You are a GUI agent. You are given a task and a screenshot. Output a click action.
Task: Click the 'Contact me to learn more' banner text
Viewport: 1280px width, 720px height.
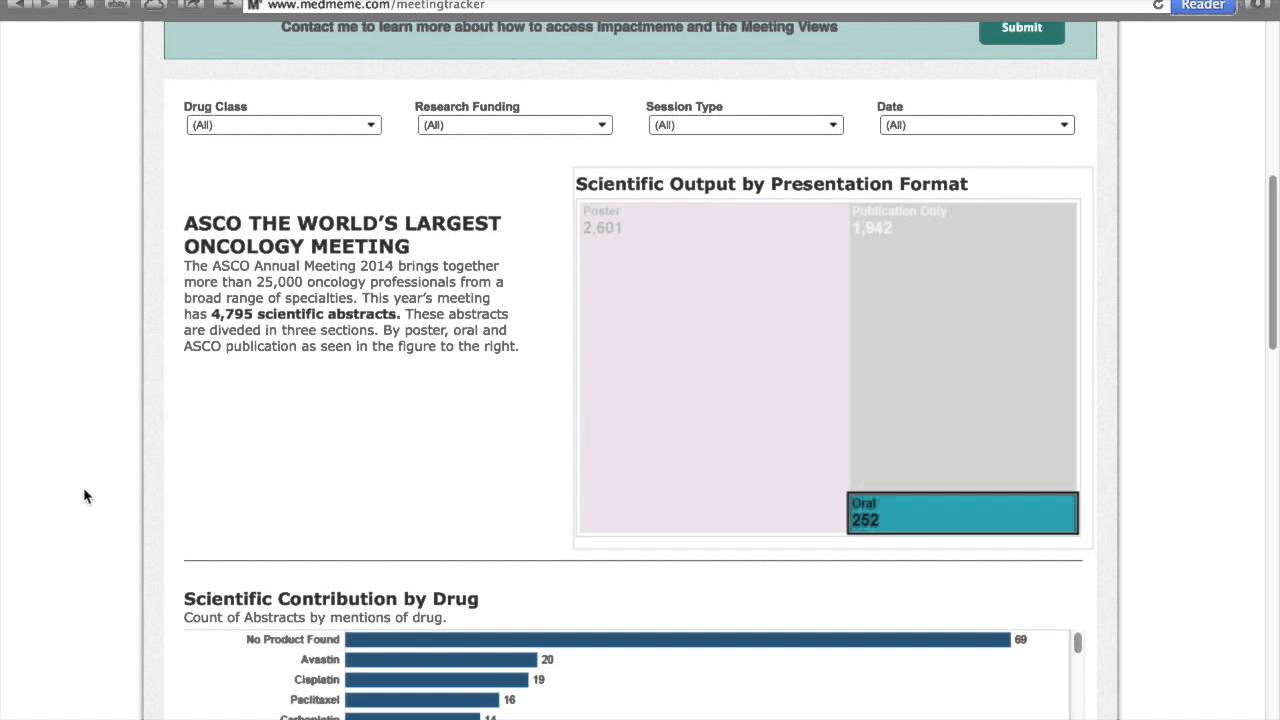pyautogui.click(x=559, y=27)
